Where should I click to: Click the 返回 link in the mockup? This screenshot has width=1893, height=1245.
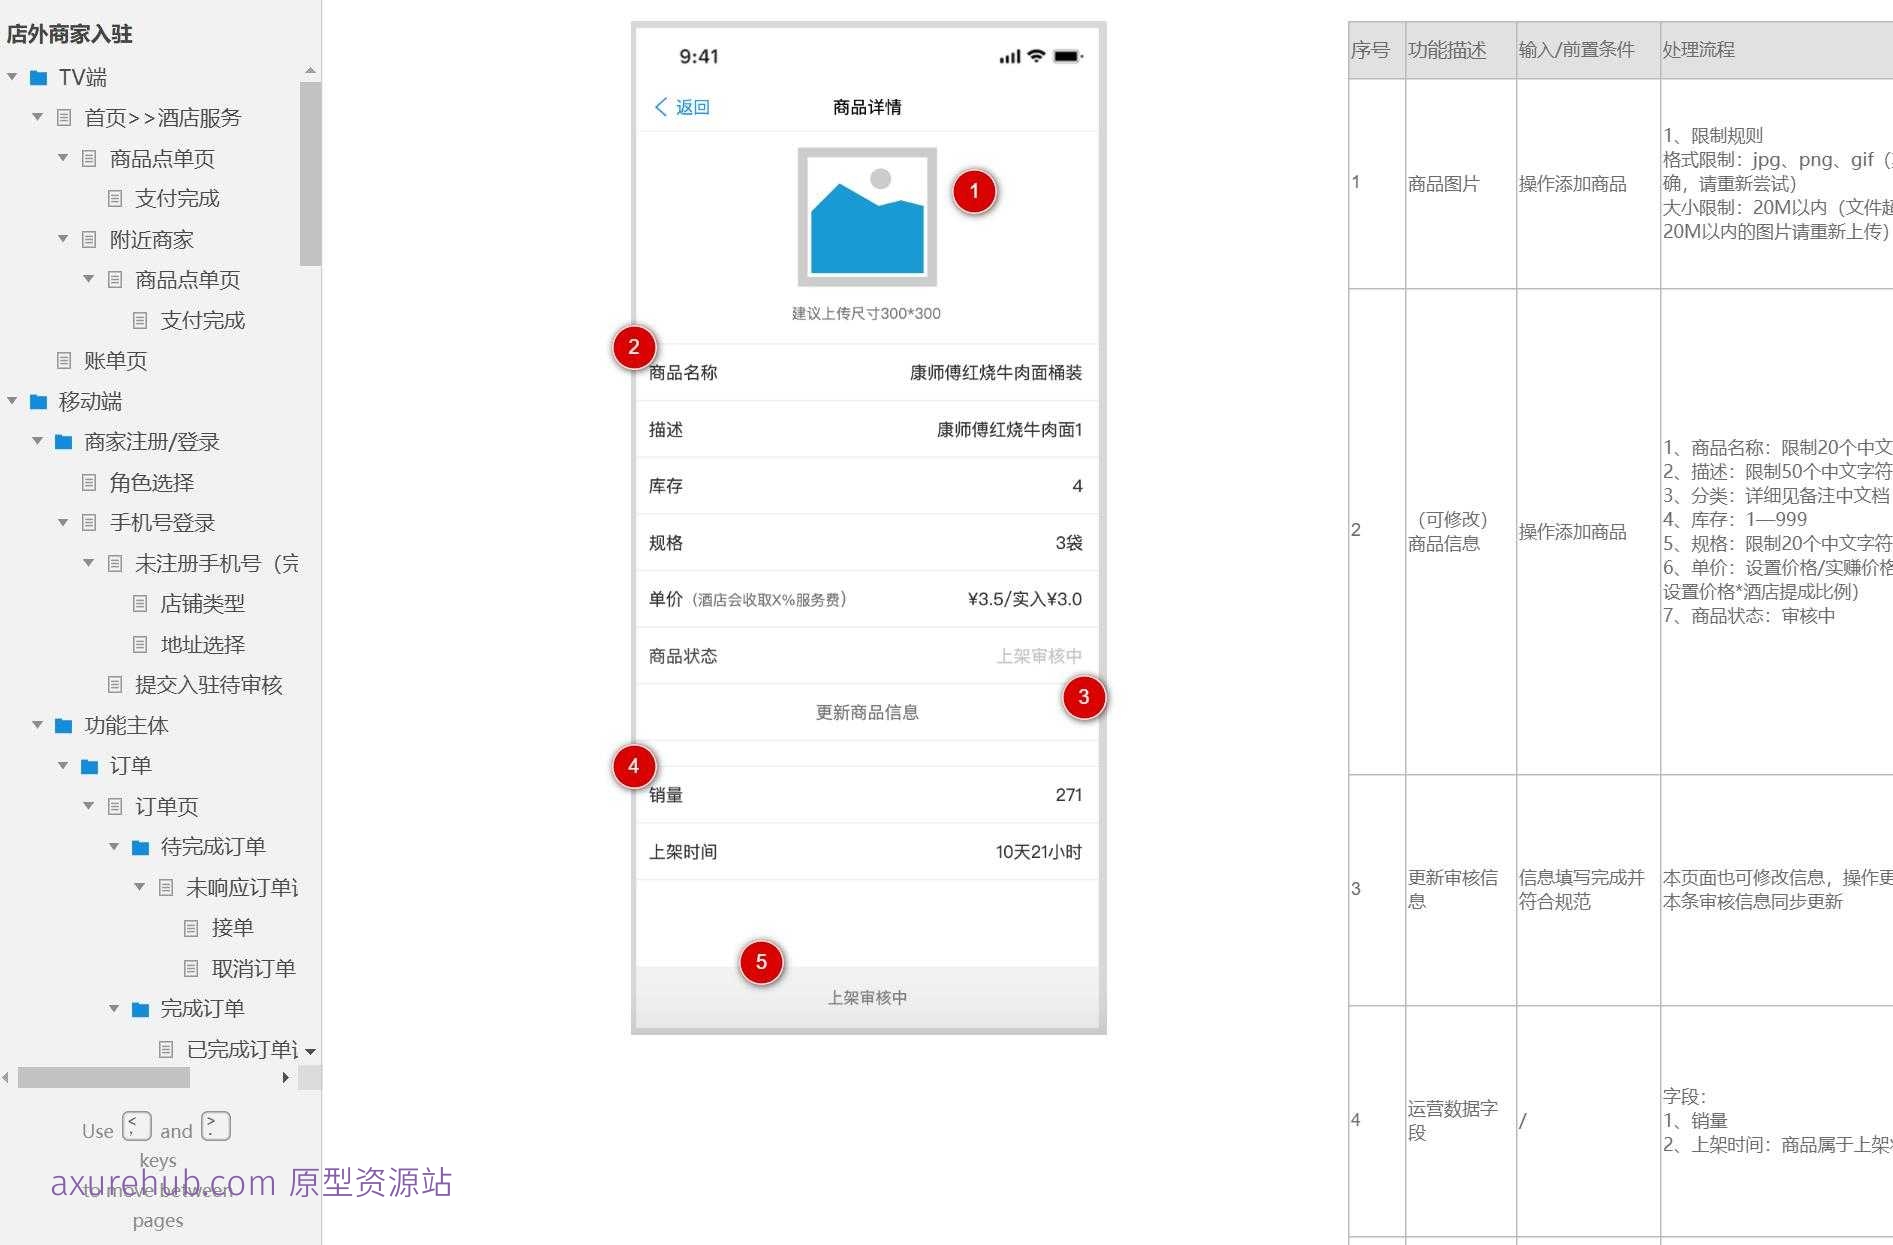pyautogui.click(x=691, y=106)
